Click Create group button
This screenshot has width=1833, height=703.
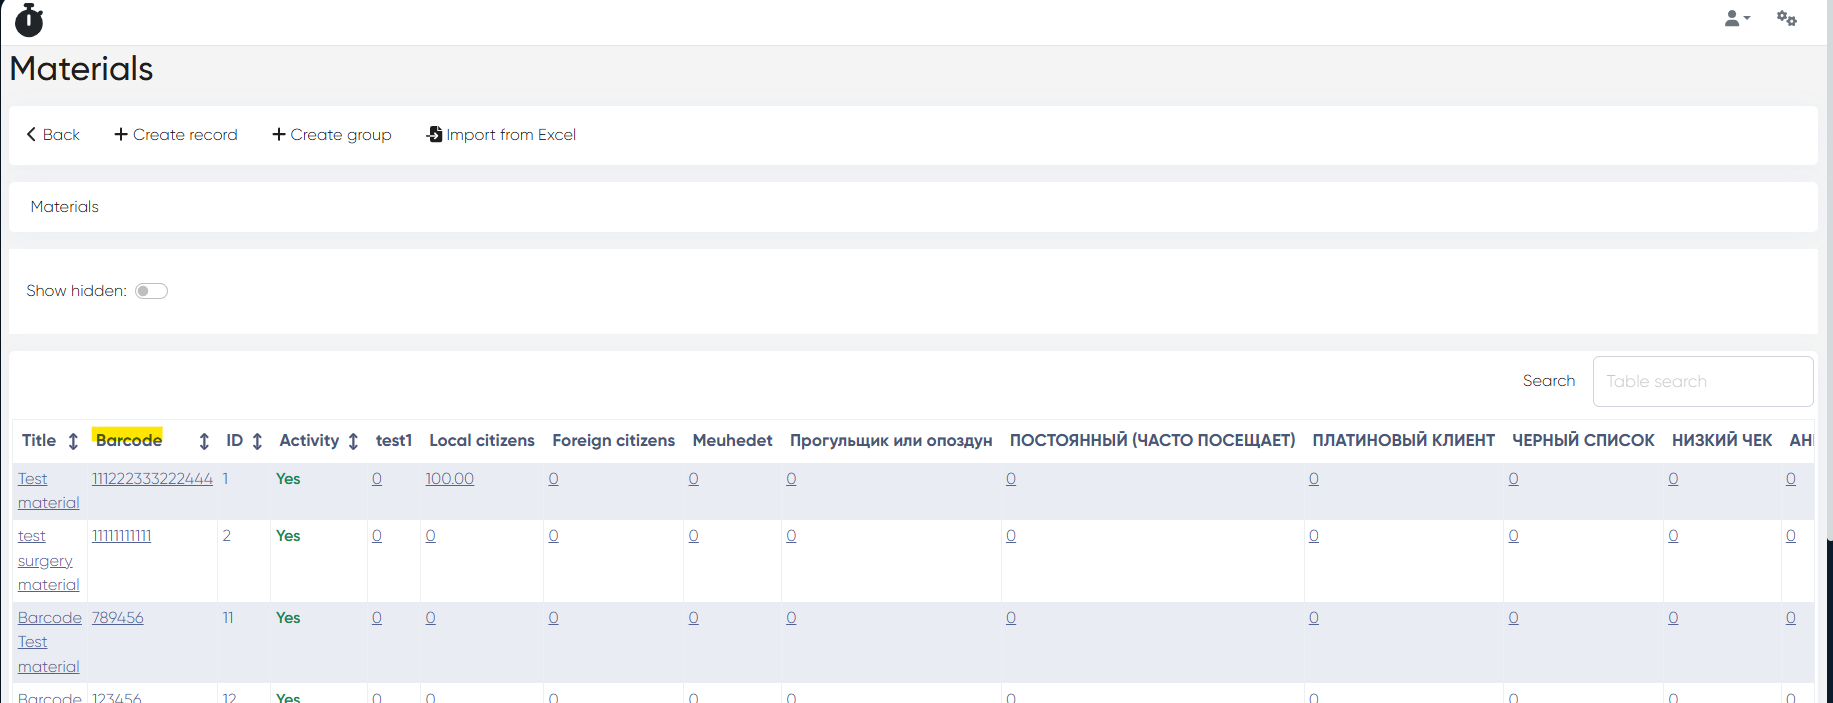coord(332,135)
